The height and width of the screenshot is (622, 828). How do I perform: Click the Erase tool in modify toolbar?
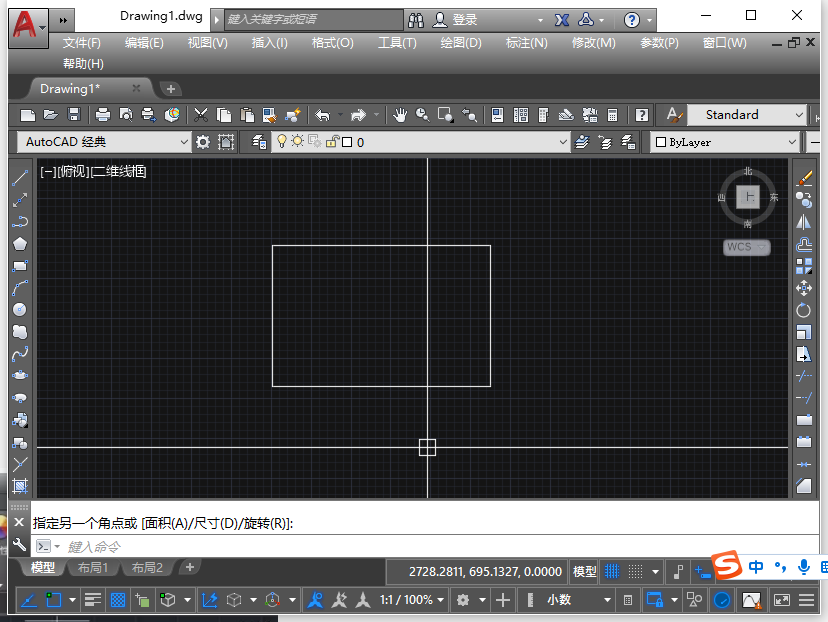tap(804, 178)
